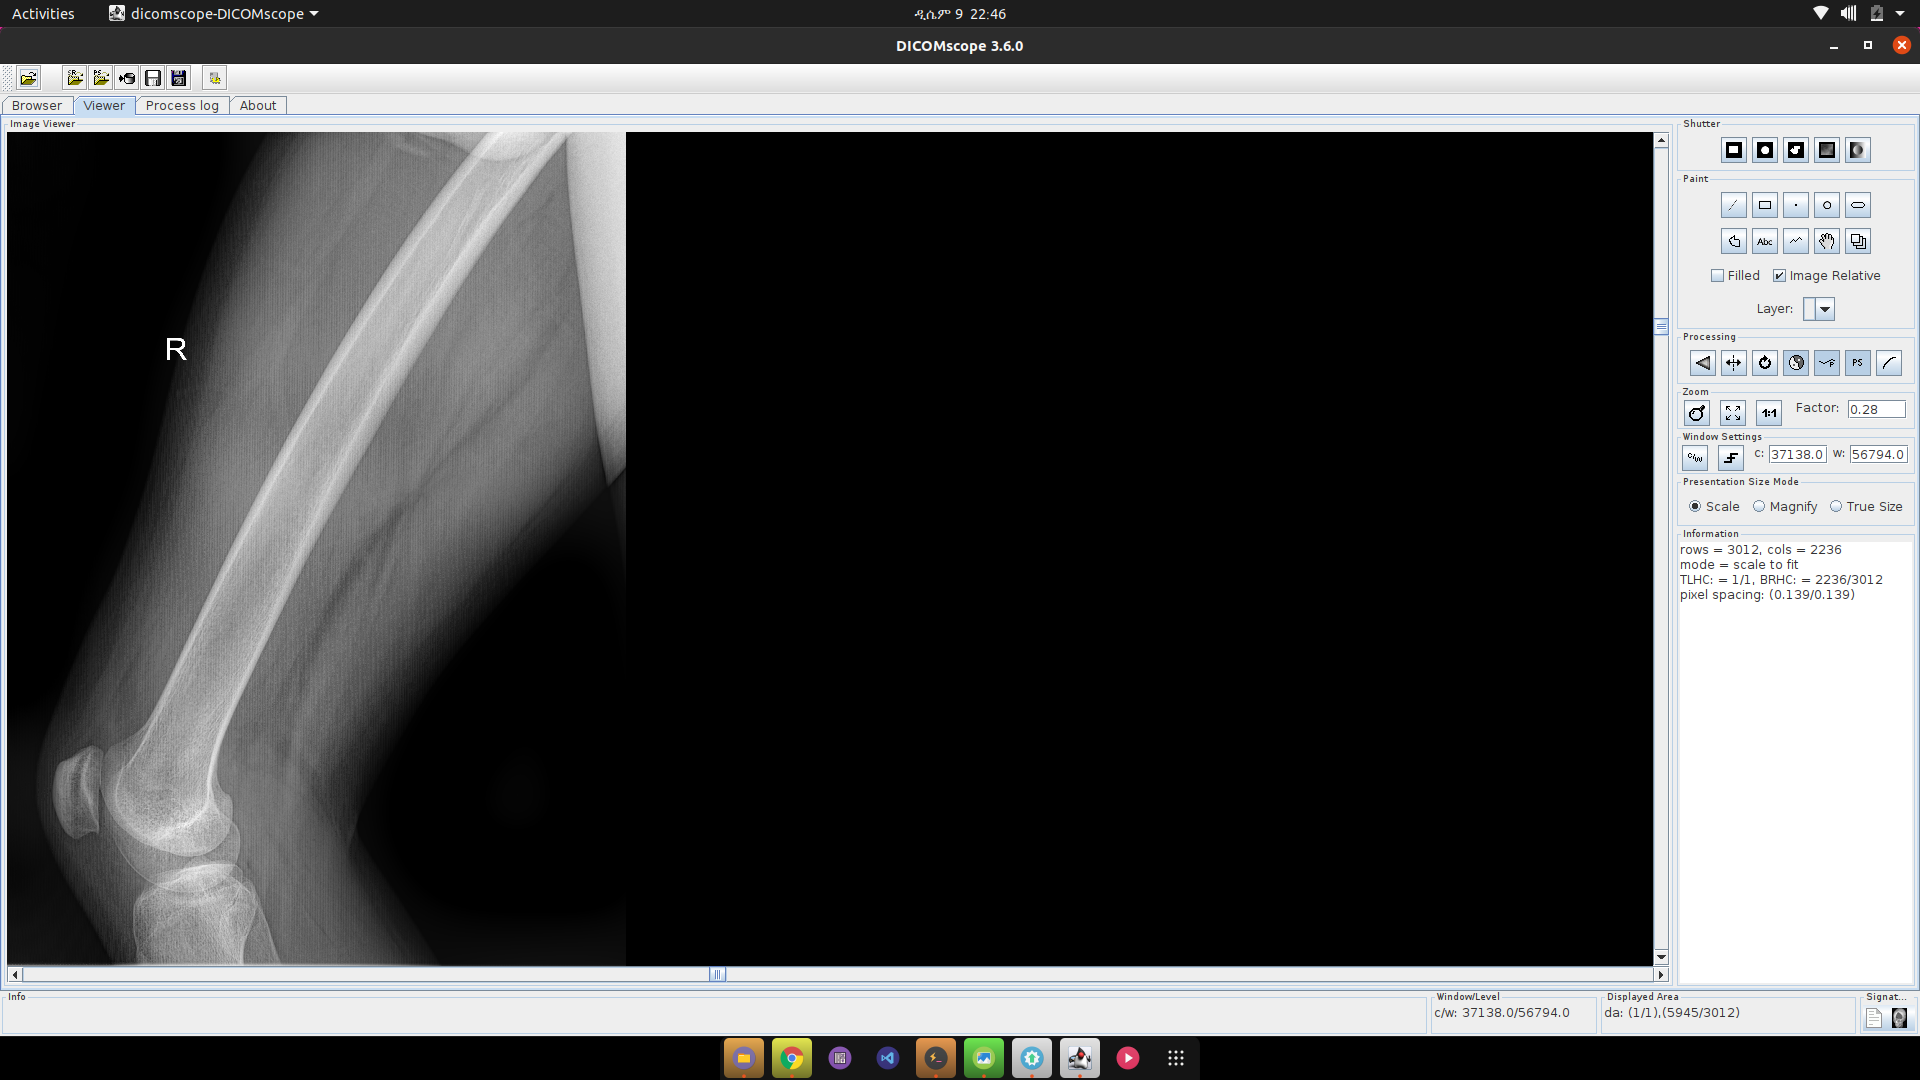
Task: Click the send to database icon
Action: [x=127, y=78]
